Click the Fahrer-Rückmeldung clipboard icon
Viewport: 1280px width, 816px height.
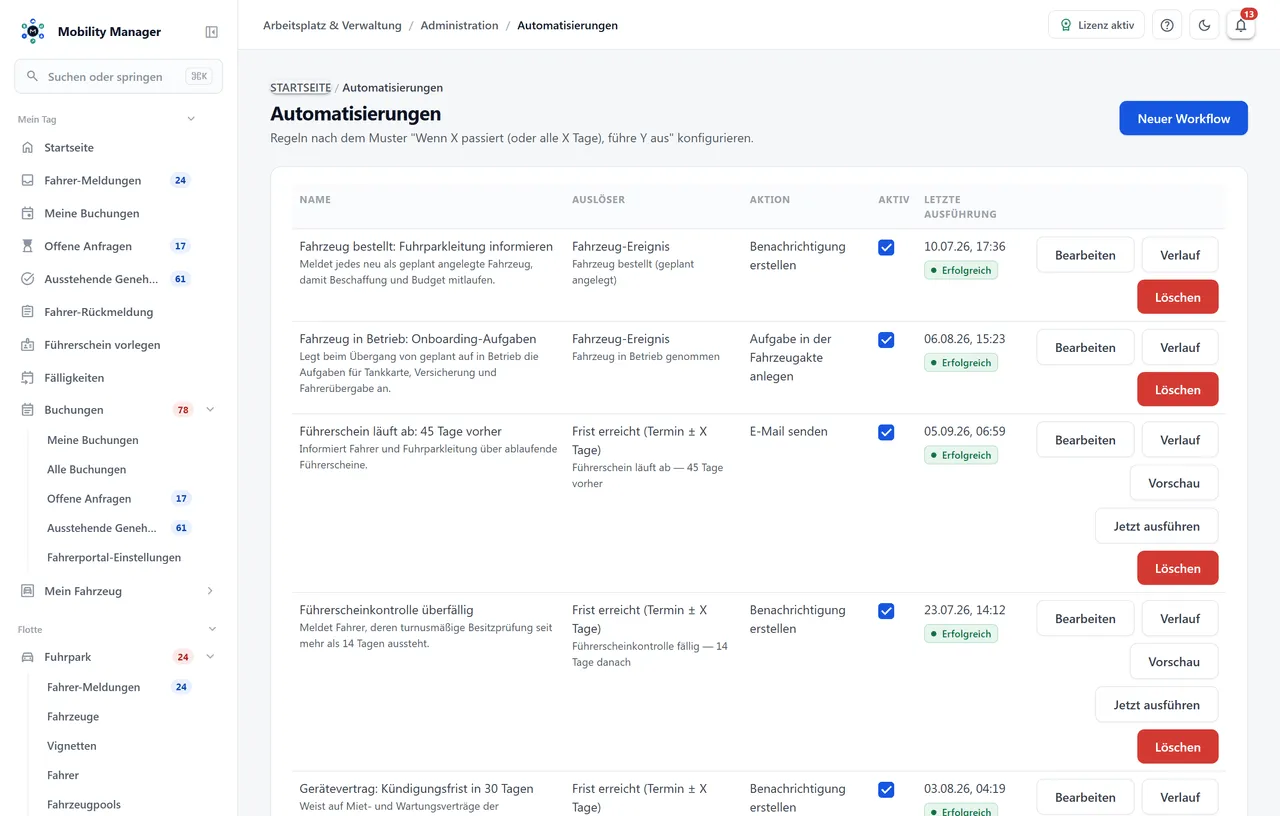pos(28,312)
